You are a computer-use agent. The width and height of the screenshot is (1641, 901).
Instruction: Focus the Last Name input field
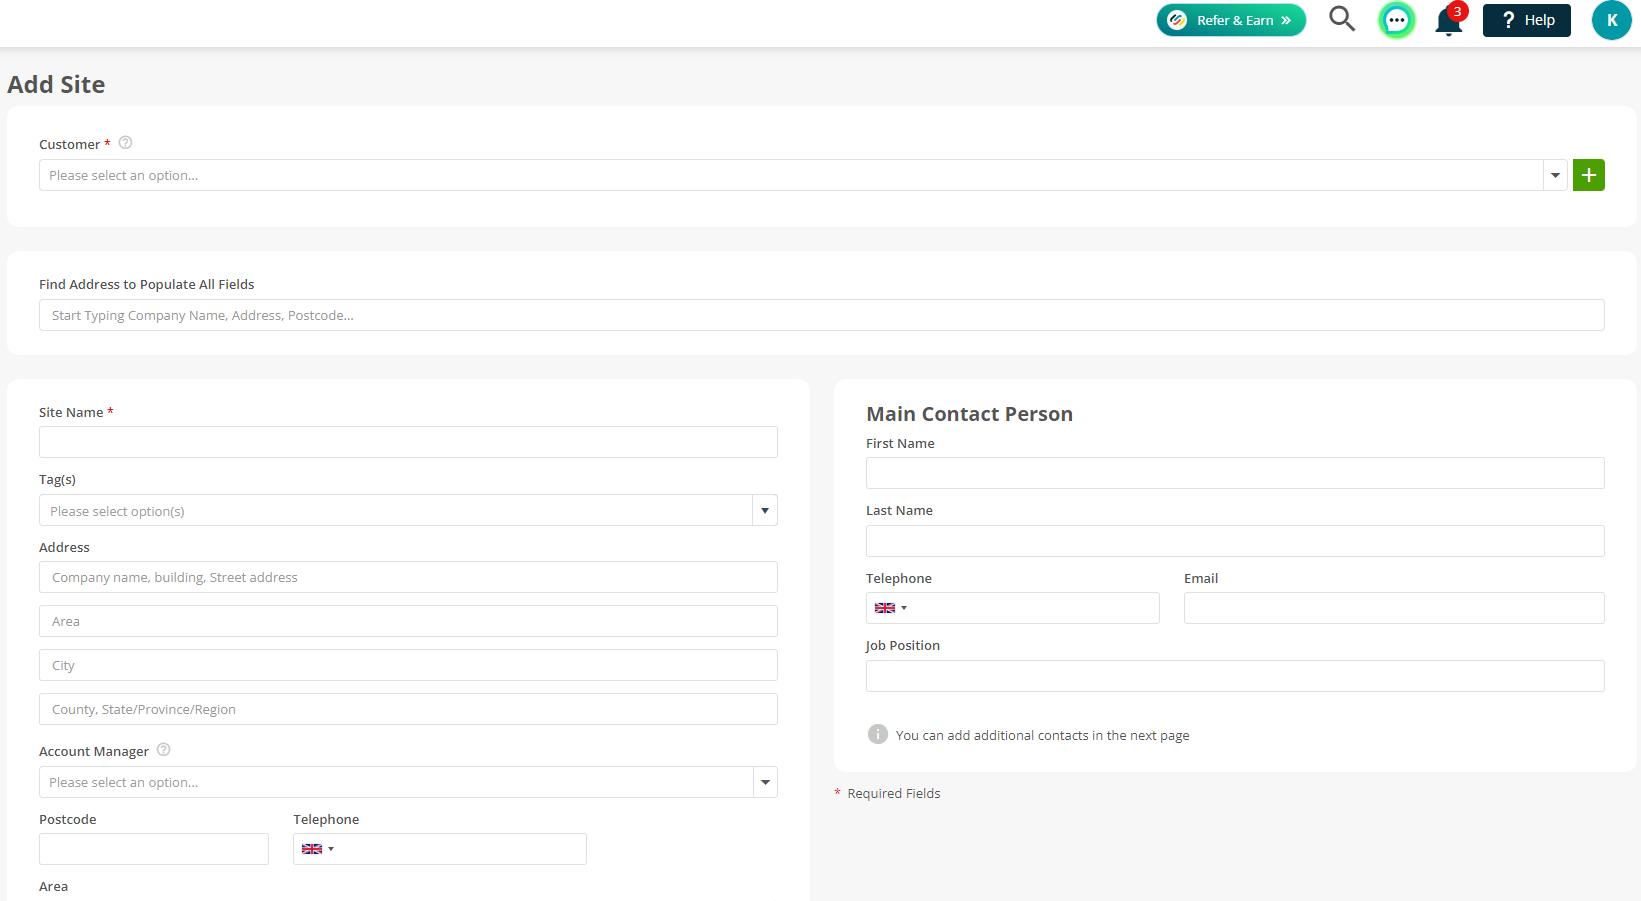pos(1235,541)
